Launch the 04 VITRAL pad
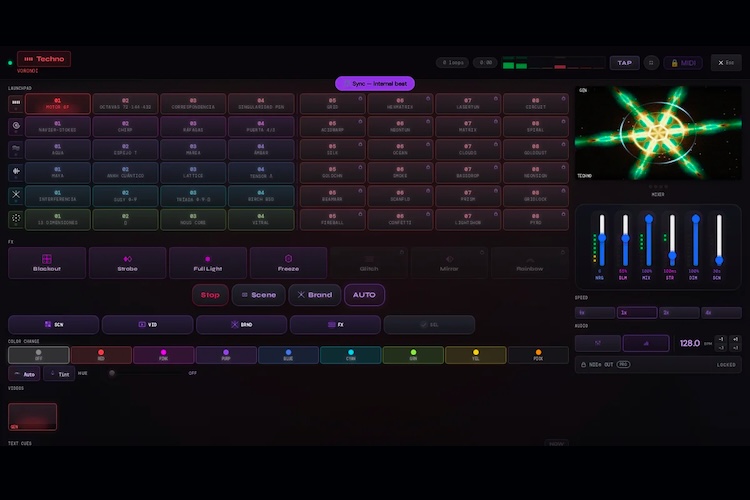The image size is (750, 500). point(261,219)
